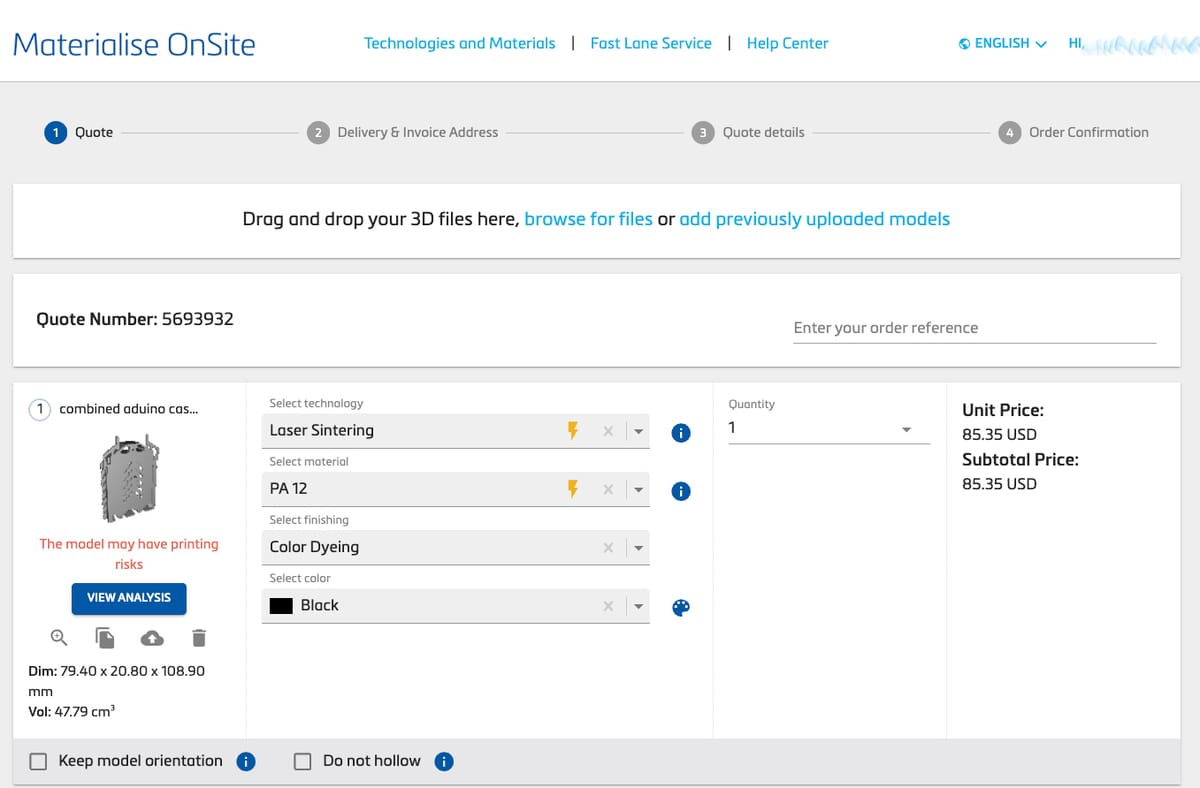Clear Laser Sintering technology with the X
The height and width of the screenshot is (788, 1200).
[607, 432]
